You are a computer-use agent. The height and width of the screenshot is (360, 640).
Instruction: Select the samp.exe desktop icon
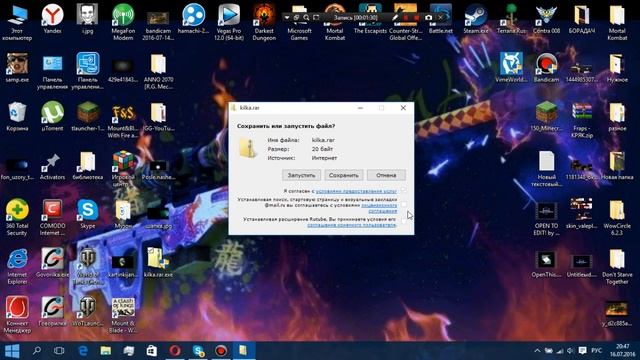(x=17, y=68)
